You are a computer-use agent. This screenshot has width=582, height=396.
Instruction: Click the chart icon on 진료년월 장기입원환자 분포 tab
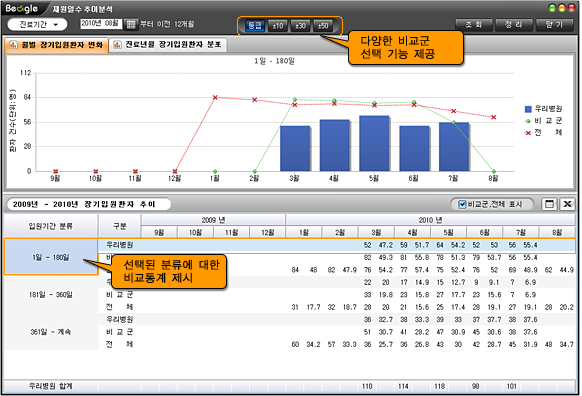[117, 45]
